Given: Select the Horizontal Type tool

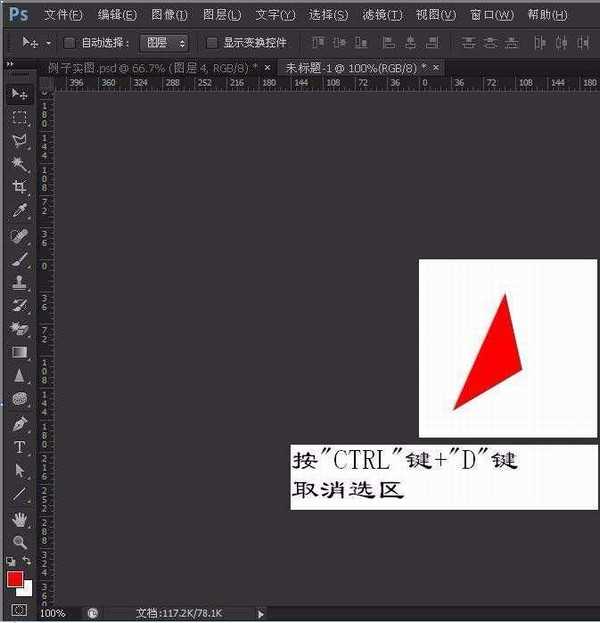Looking at the screenshot, I should click(x=19, y=447).
